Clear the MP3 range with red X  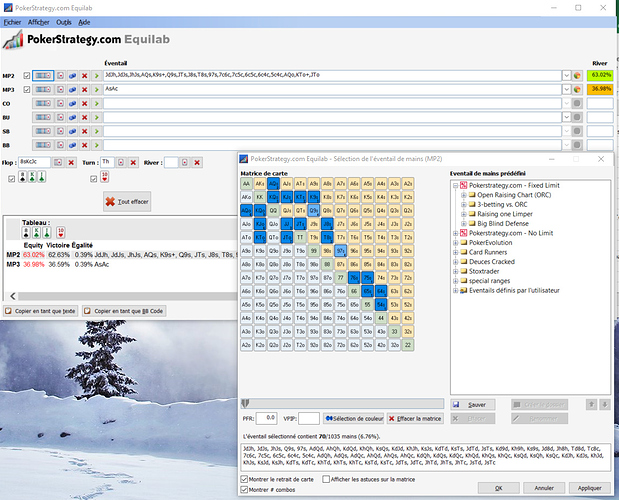pyautogui.click(x=84, y=90)
